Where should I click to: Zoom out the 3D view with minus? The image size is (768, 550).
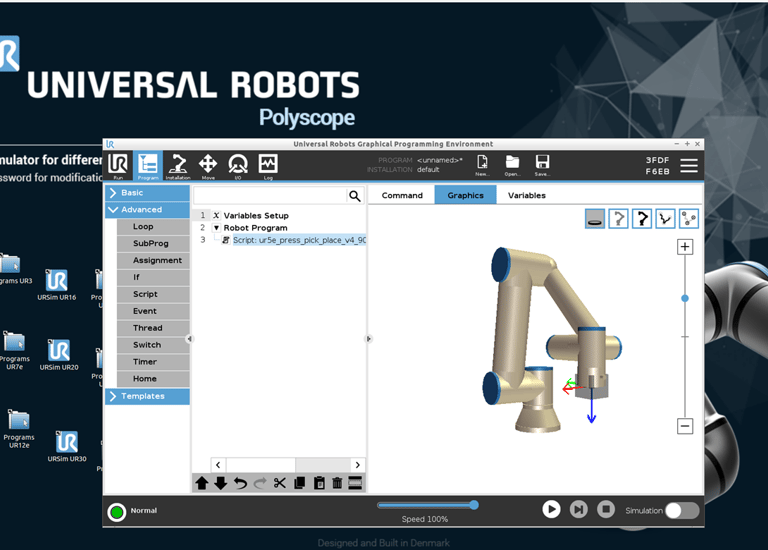tap(685, 426)
